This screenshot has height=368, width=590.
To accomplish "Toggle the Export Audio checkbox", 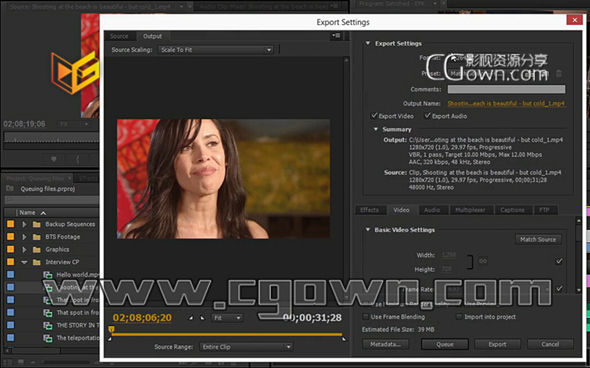I will tap(427, 116).
